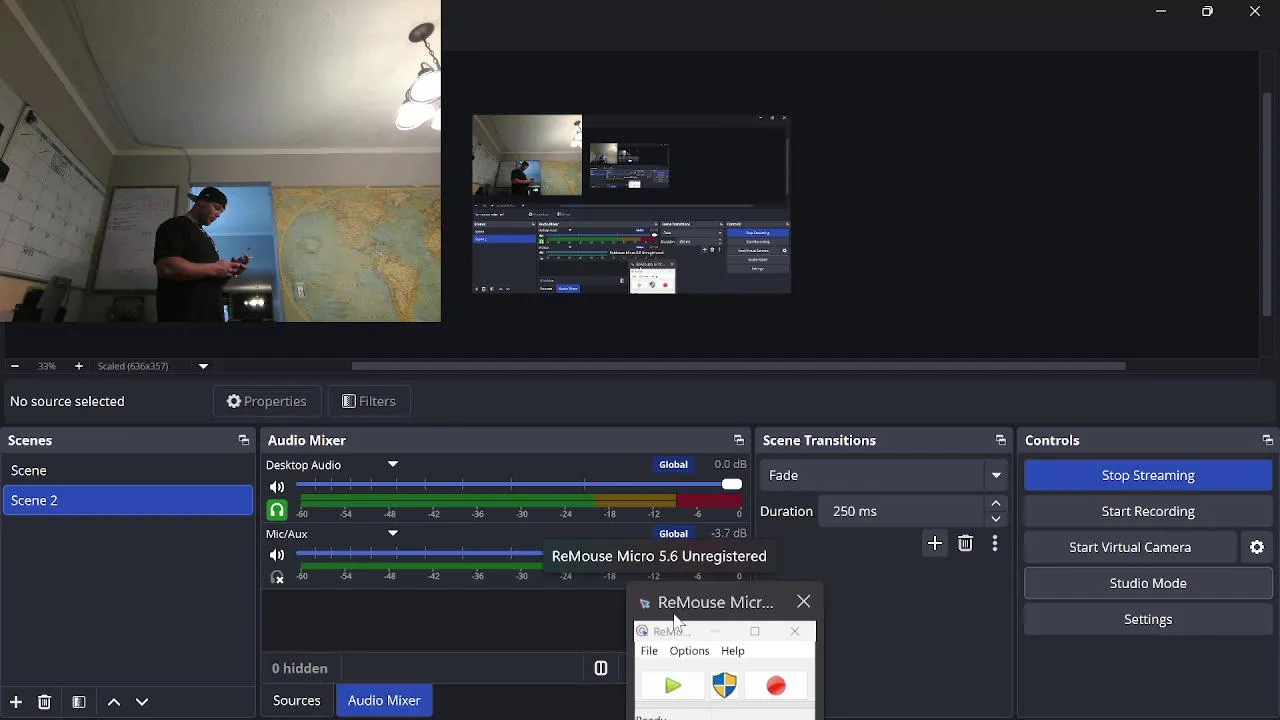Pop out the Scene Transitions dock
Screen dimensions: 1280x720
(x=1001, y=440)
